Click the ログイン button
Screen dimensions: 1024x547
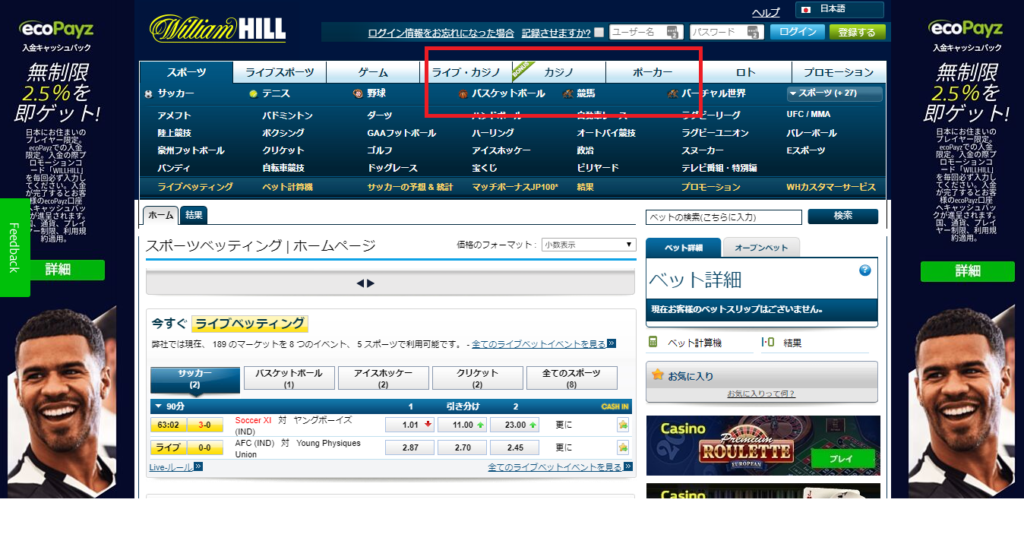pos(797,32)
